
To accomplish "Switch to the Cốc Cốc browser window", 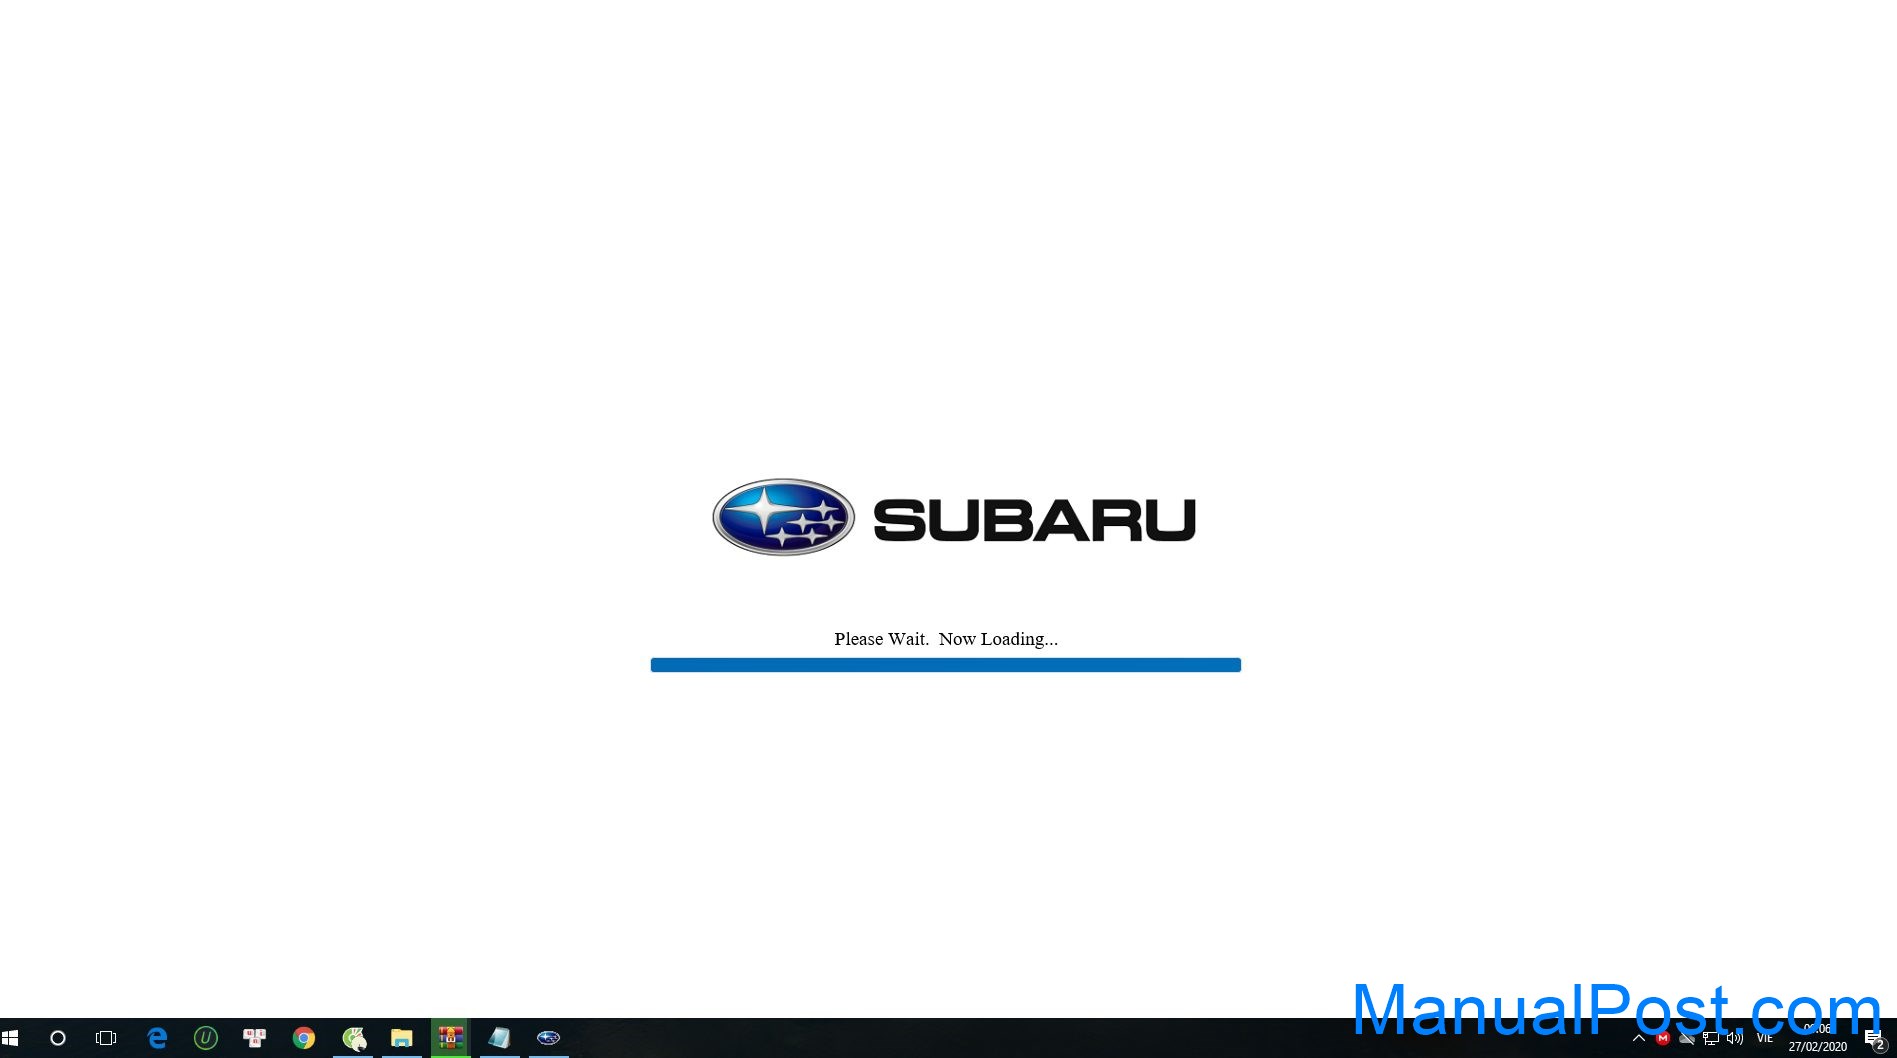I will point(353,1038).
